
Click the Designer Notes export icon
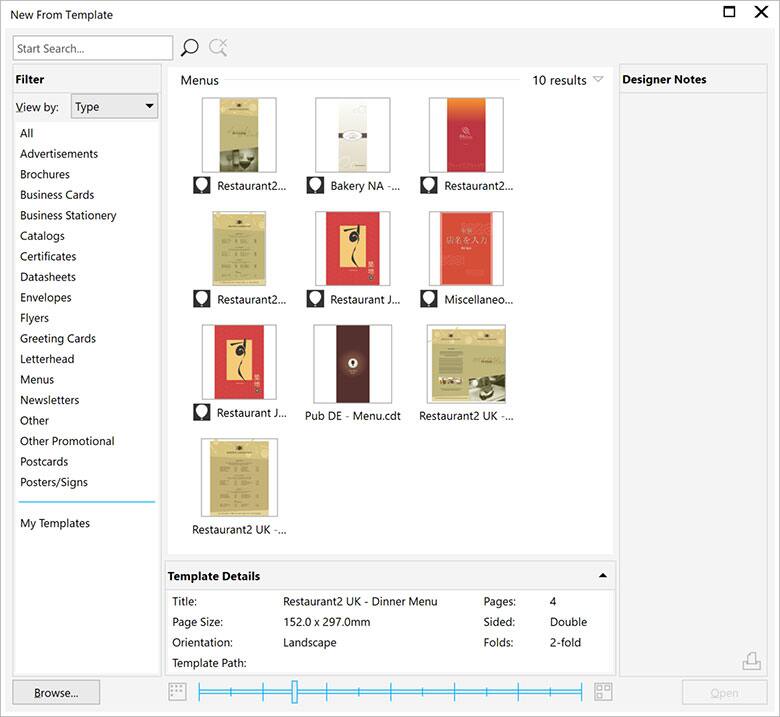coord(752,661)
